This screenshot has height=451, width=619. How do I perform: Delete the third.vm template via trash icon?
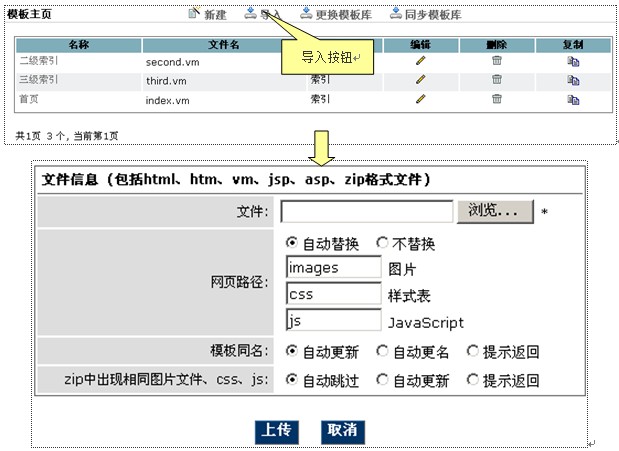[x=497, y=79]
